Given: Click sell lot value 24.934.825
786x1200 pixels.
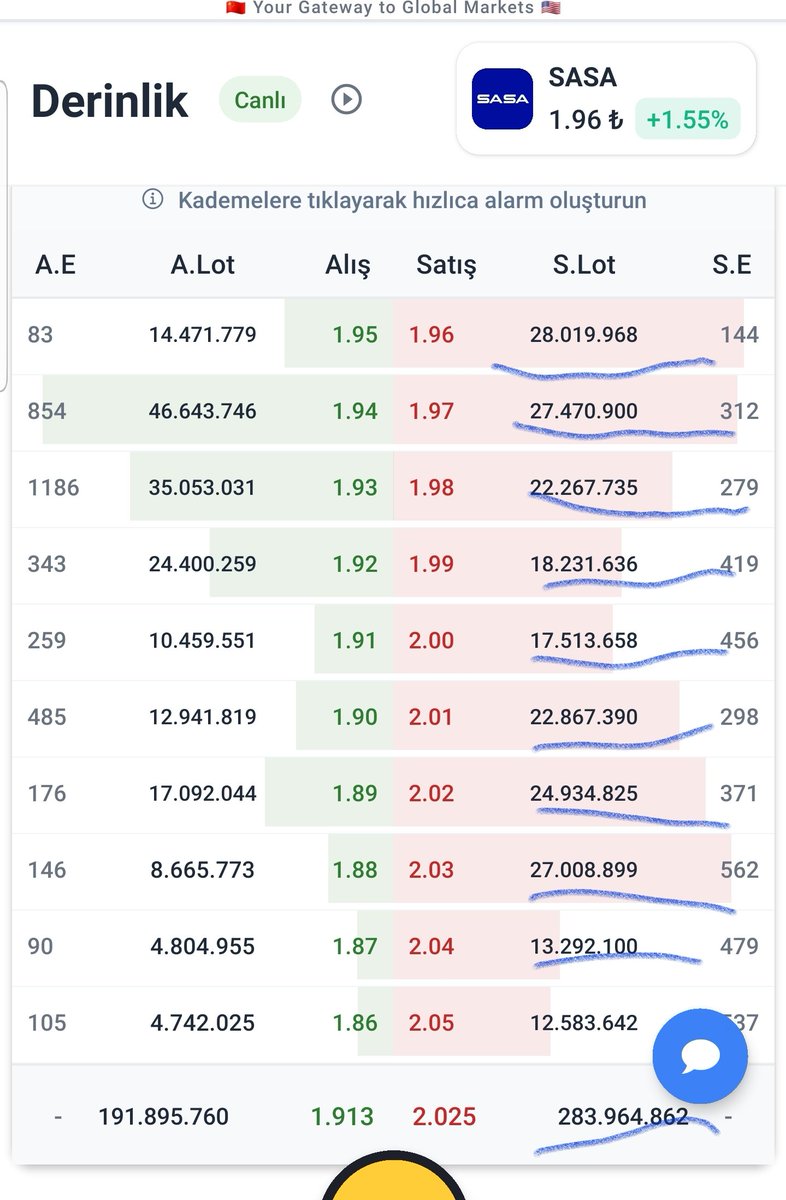Looking at the screenshot, I should coord(584,794).
